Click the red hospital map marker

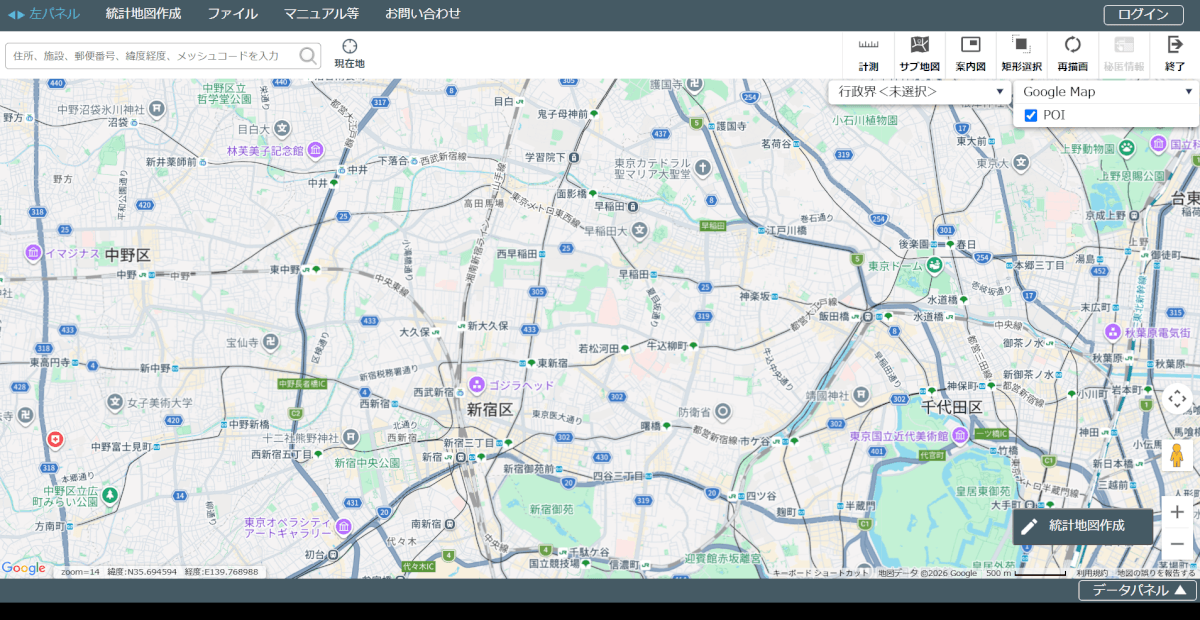point(56,439)
